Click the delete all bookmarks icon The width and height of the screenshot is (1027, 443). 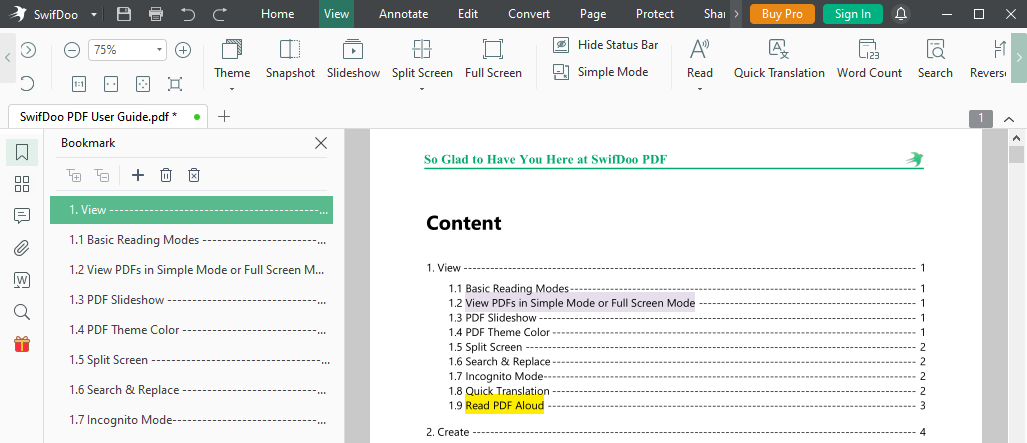pos(194,175)
